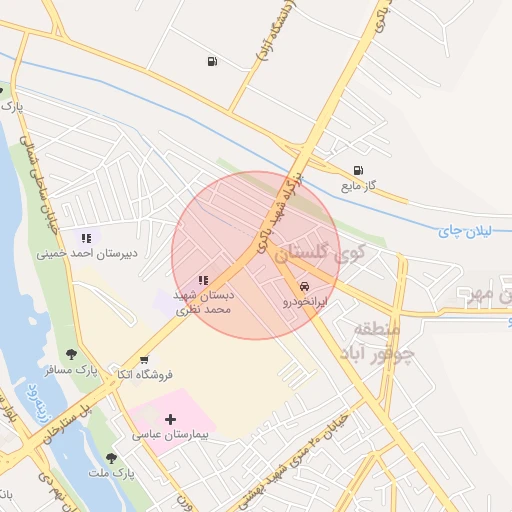
Task: Select tree icon above پارک مسافر
Action: coord(71,354)
